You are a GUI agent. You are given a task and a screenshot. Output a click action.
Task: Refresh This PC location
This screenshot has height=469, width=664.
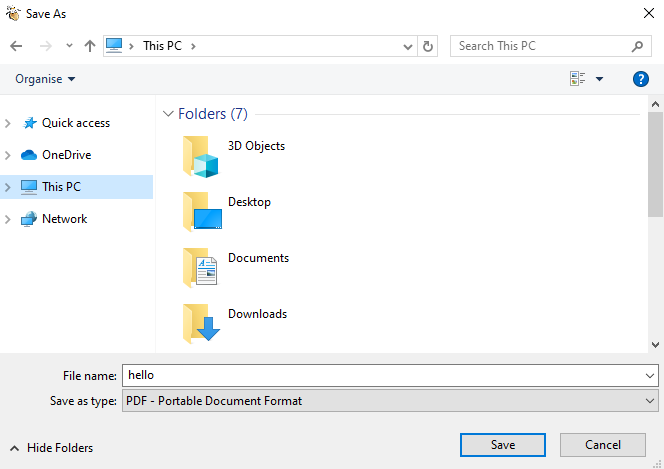click(428, 46)
